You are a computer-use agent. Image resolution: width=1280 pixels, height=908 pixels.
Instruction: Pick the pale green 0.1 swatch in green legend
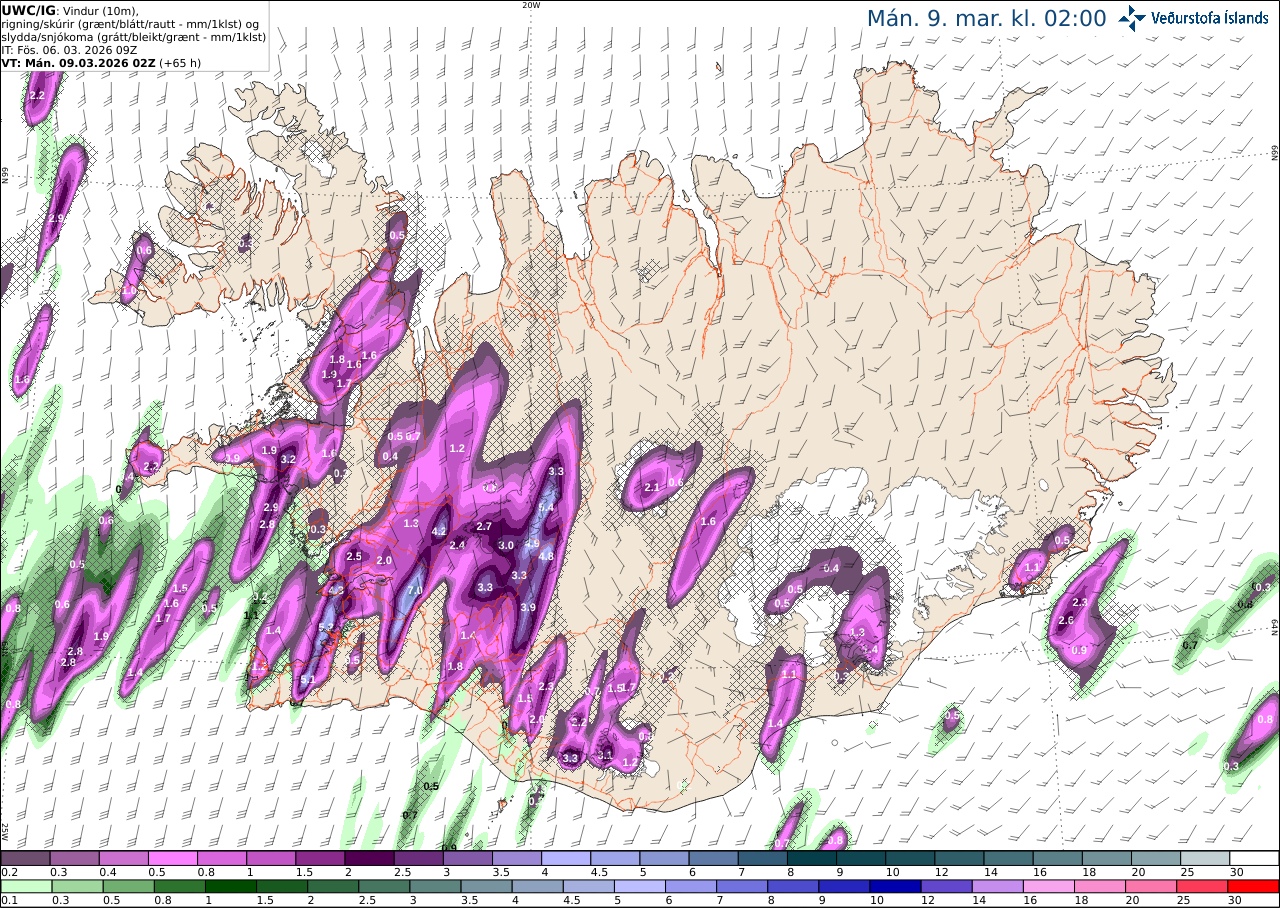coord(25,886)
